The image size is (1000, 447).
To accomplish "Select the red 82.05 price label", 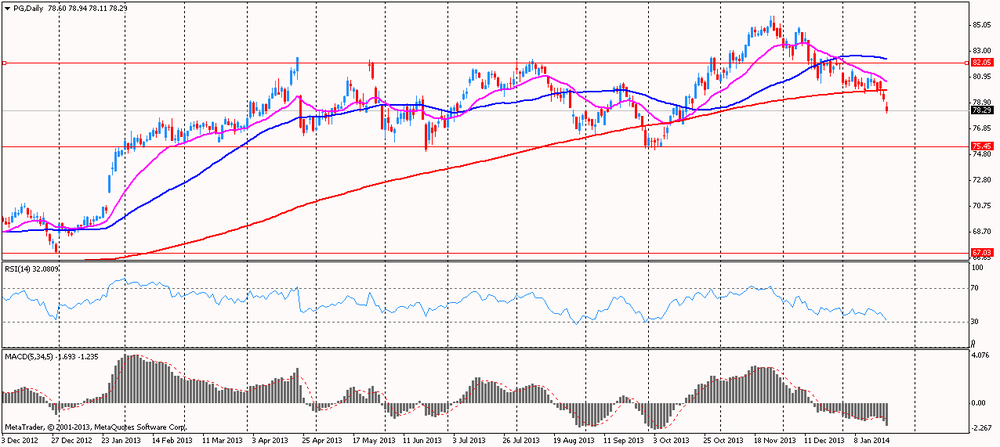I will click(x=980, y=62).
